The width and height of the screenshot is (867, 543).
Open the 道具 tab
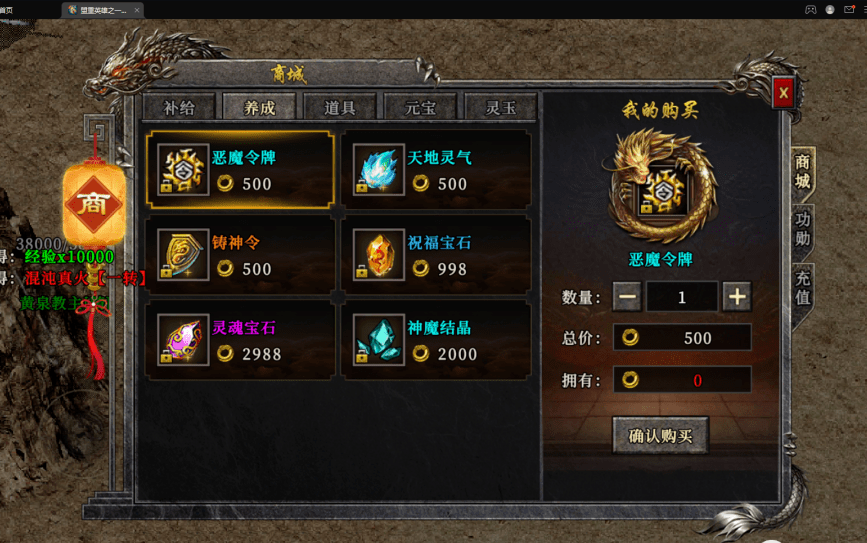(340, 107)
